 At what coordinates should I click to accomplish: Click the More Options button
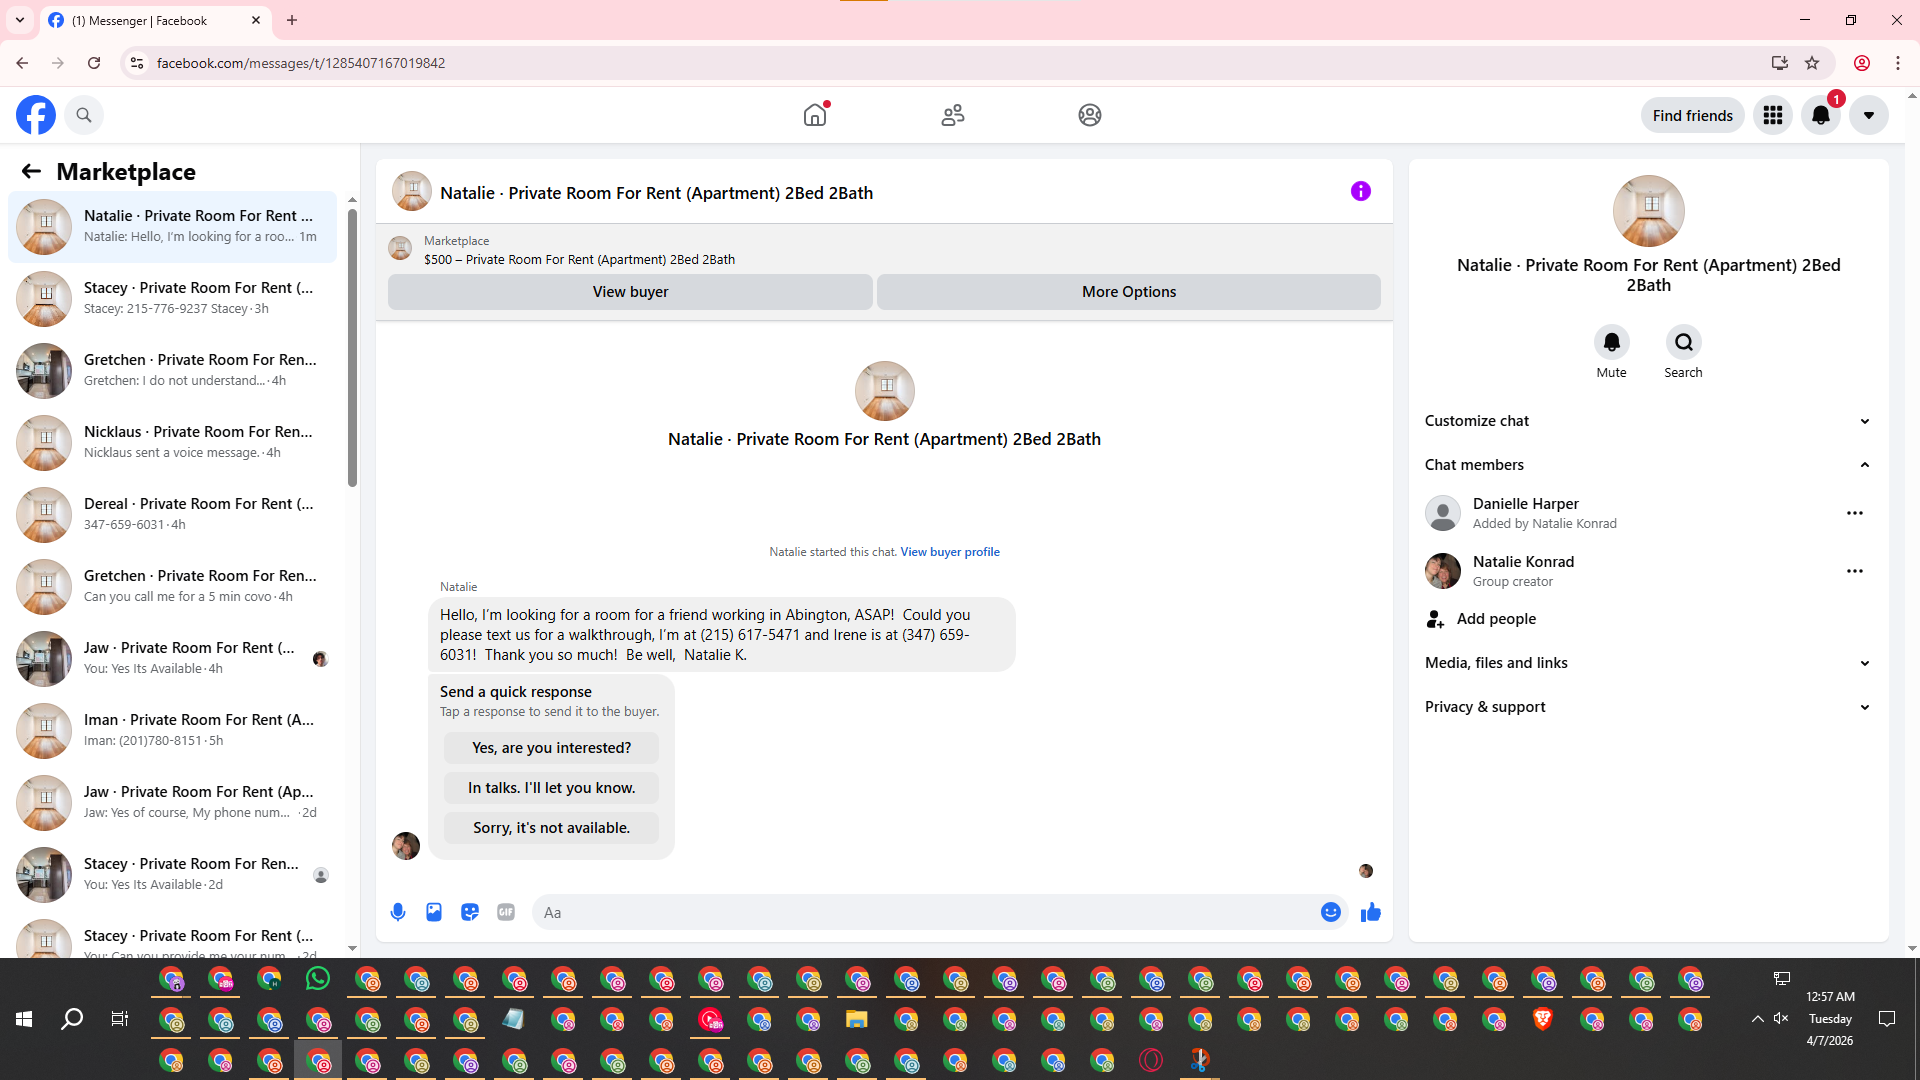click(x=1129, y=291)
